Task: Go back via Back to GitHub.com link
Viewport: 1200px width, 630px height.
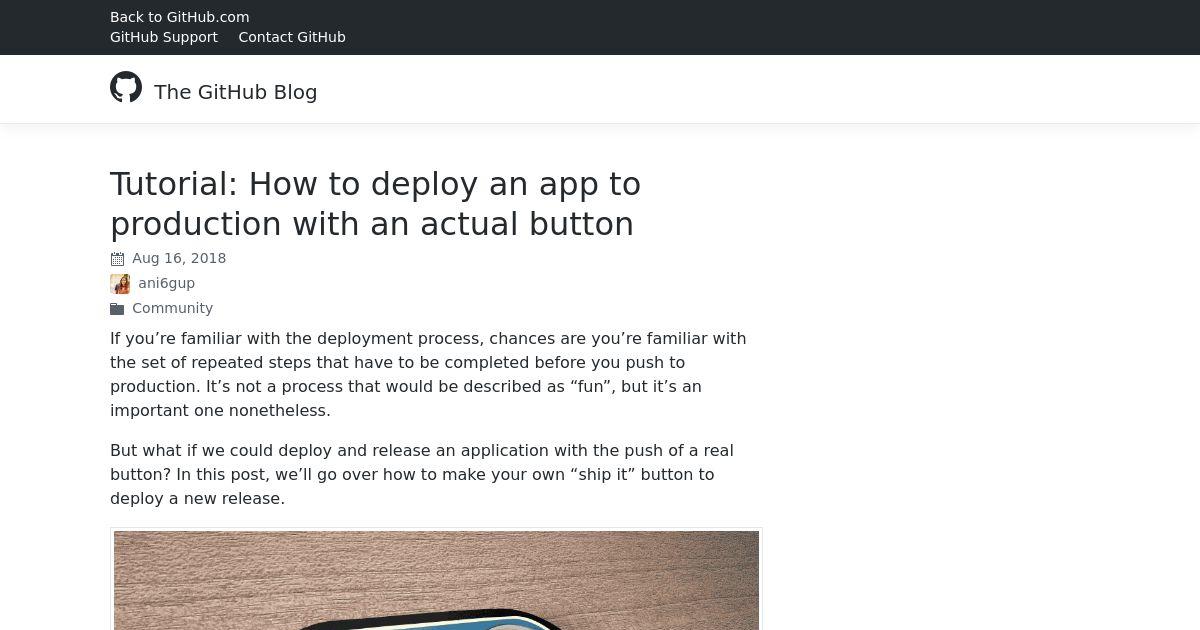Action: pyautogui.click(x=180, y=17)
